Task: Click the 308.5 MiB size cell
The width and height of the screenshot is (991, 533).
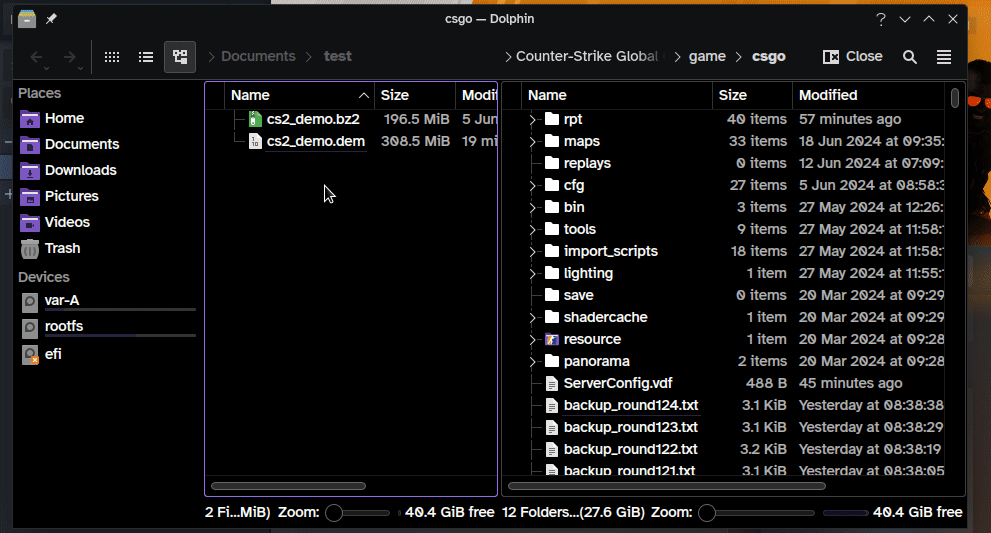Action: click(415, 141)
